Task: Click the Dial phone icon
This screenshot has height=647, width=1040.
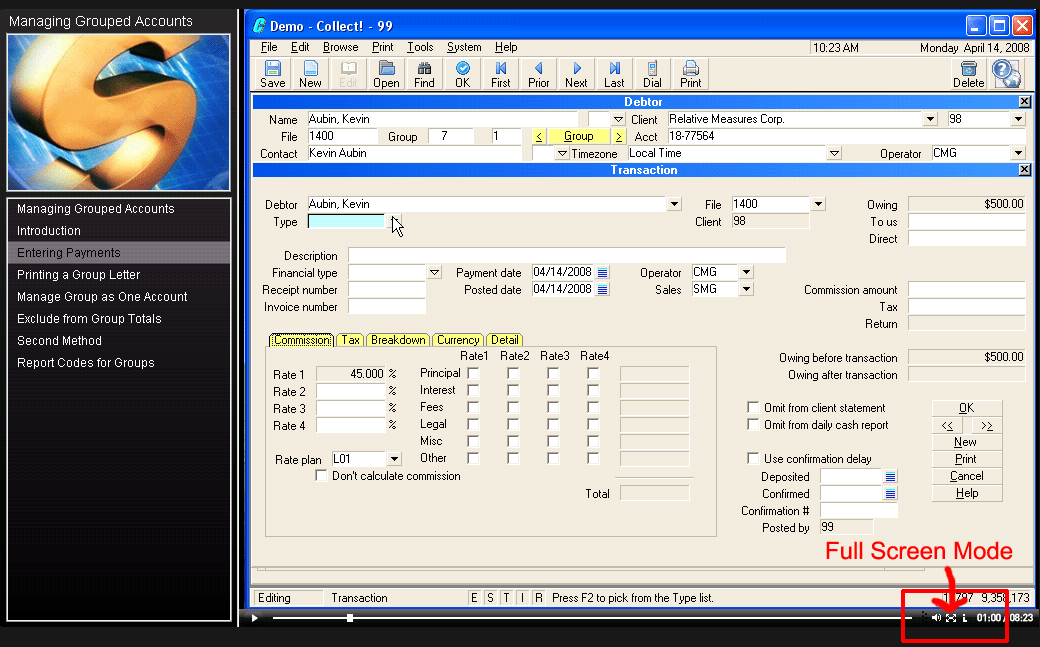Action: pyautogui.click(x=652, y=74)
